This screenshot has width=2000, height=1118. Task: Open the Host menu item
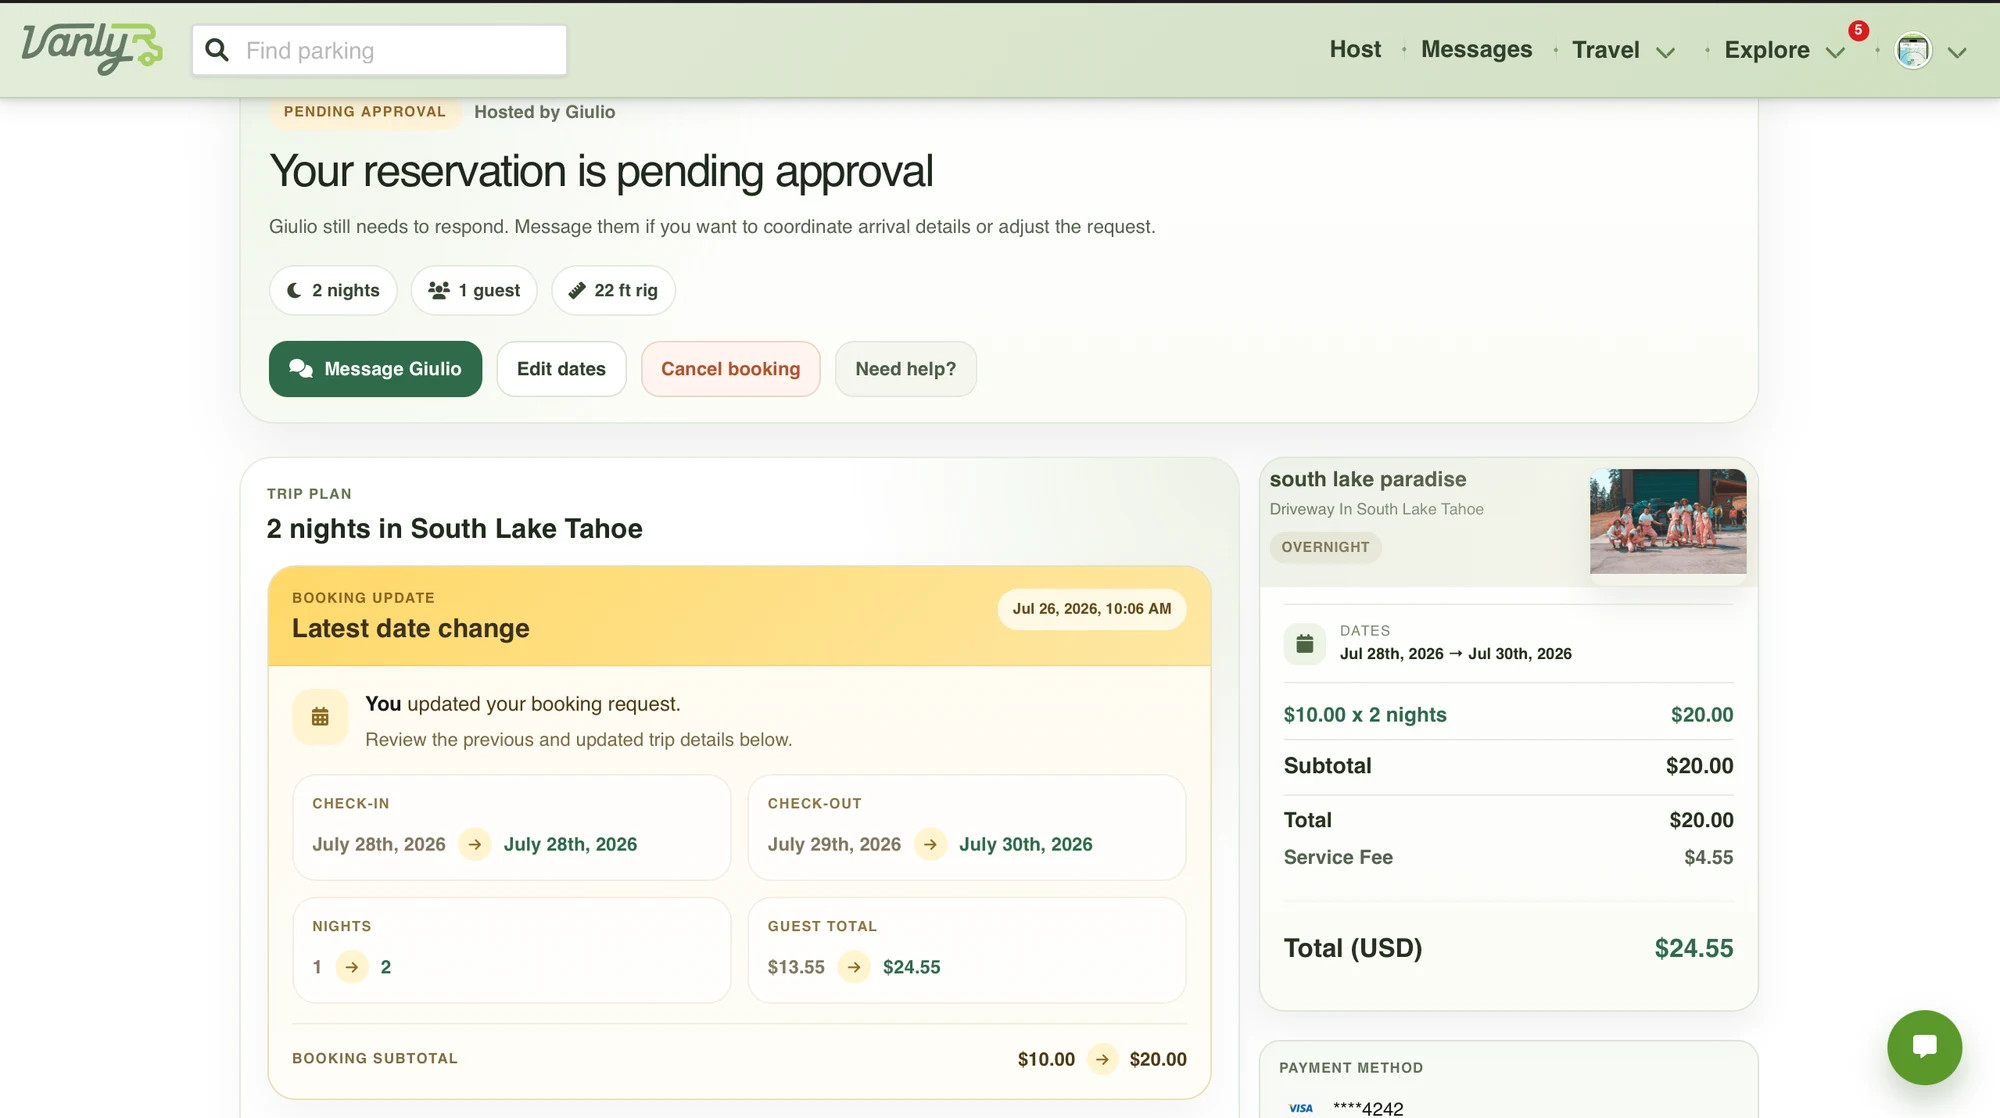pos(1355,49)
